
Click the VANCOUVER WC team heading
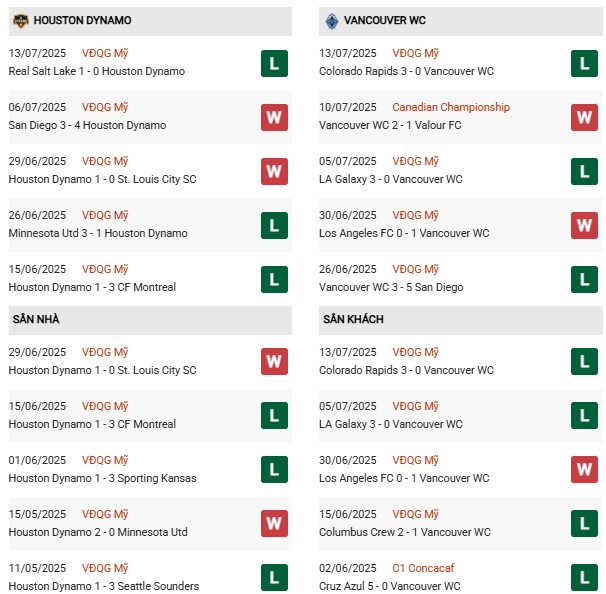[x=385, y=20]
